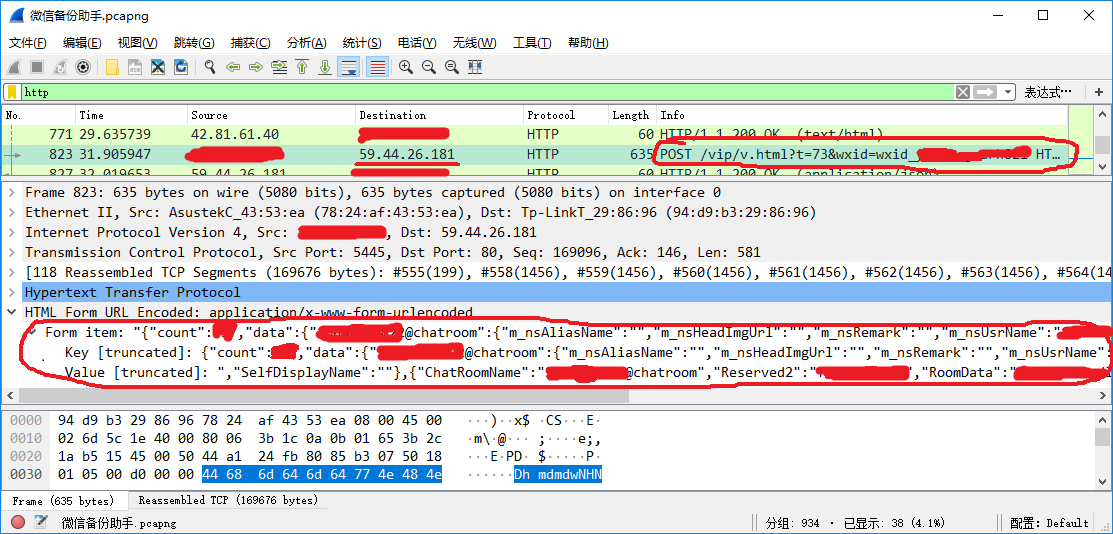Screen dimensions: 1113x534
Task: Collapse the Form item node
Action: (x=32, y=332)
